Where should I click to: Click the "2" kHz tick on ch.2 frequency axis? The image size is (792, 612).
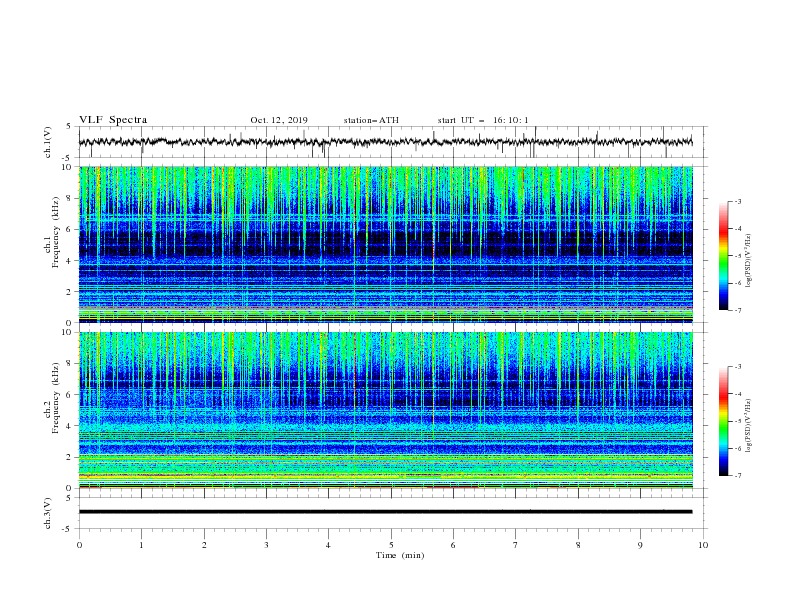click(x=70, y=457)
